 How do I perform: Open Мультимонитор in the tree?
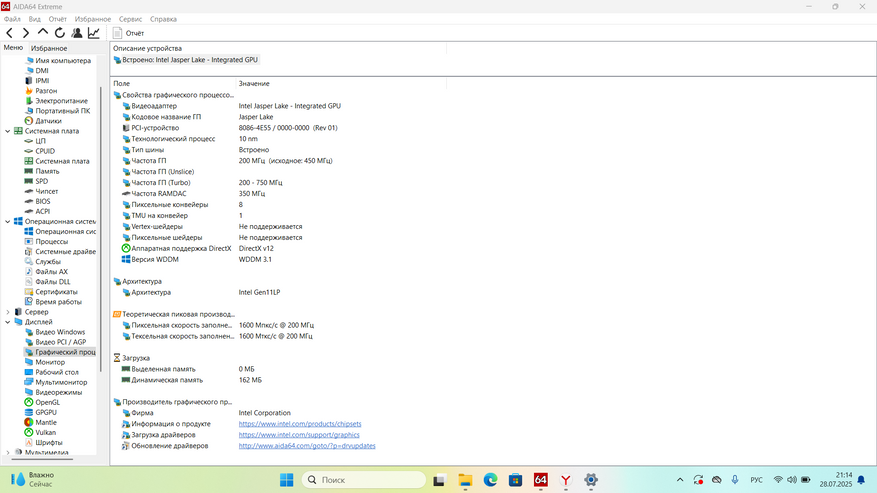56,383
